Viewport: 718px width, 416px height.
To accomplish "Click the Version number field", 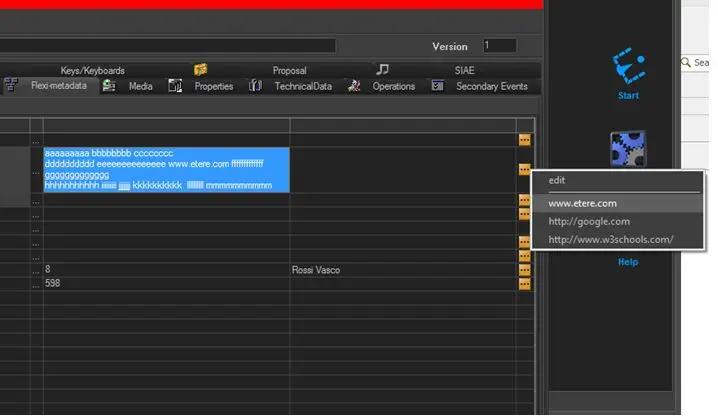I will coord(500,46).
